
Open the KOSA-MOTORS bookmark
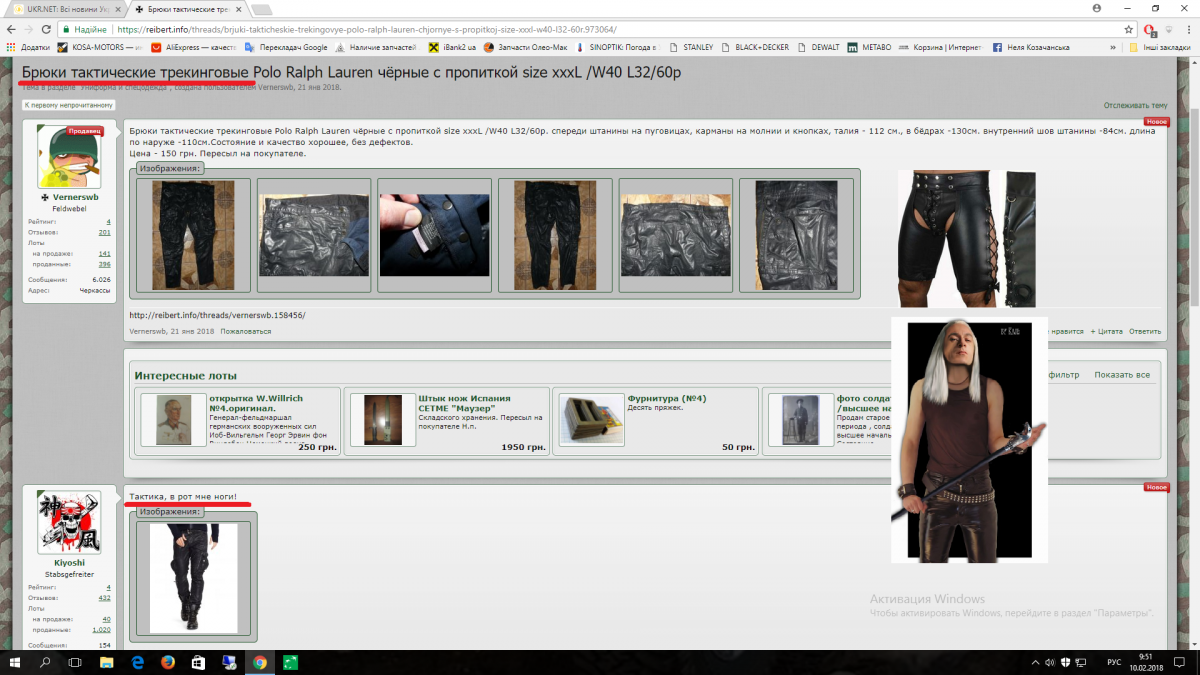[98, 47]
